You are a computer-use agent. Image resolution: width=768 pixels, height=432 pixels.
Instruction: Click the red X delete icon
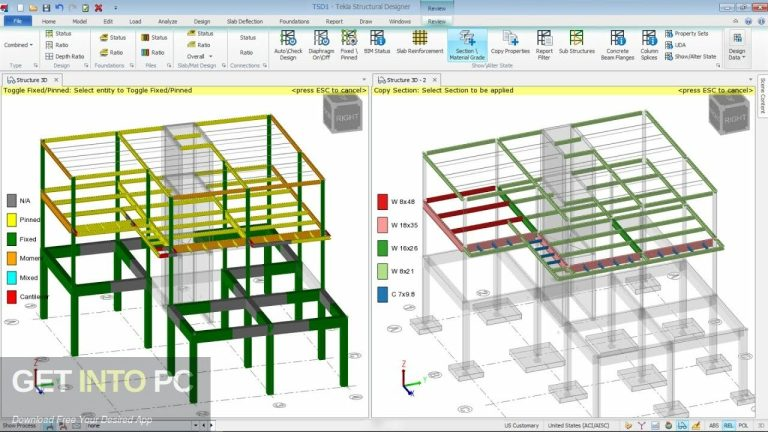pyautogui.click(x=98, y=8)
